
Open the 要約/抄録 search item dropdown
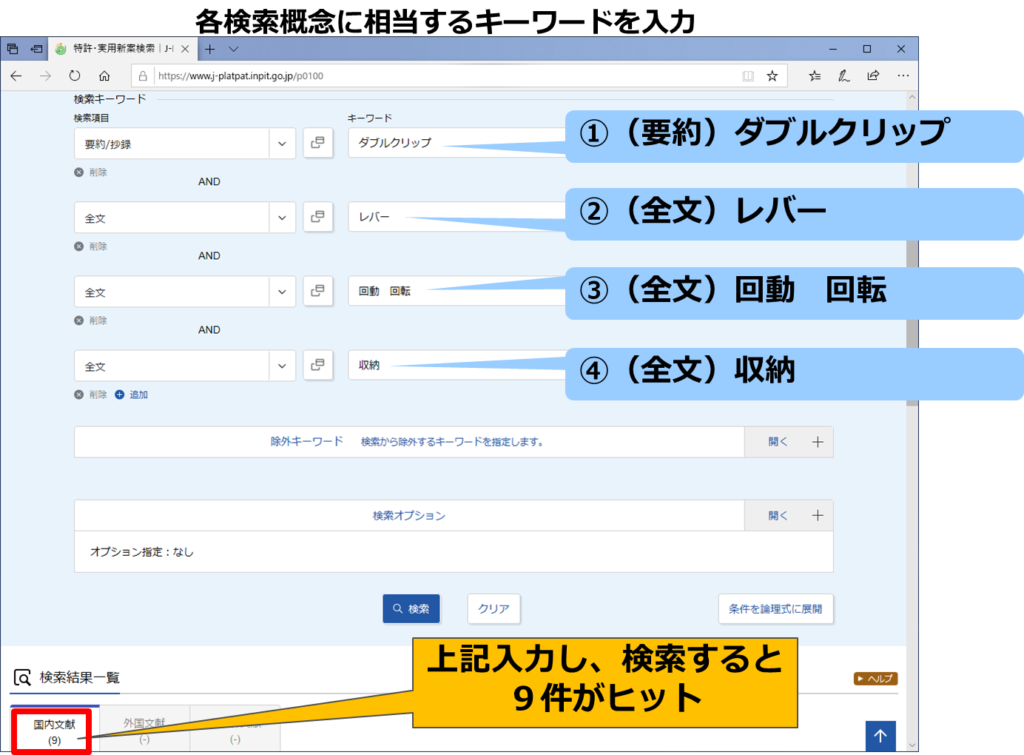tap(281, 143)
